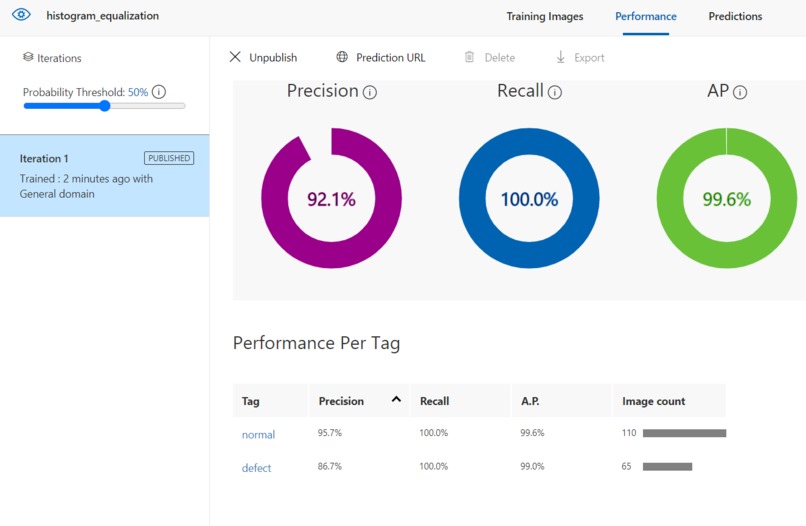Click the Recall info icon

(555, 93)
